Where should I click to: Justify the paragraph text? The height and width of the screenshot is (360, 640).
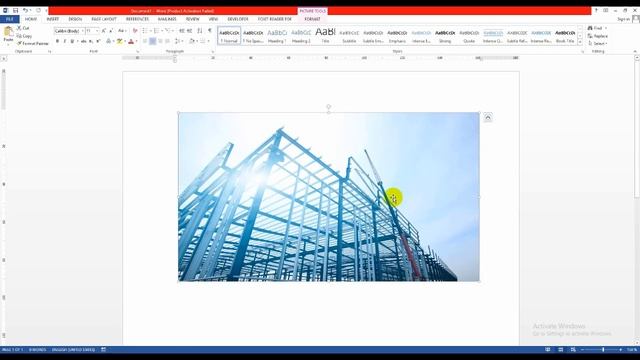(x=167, y=41)
